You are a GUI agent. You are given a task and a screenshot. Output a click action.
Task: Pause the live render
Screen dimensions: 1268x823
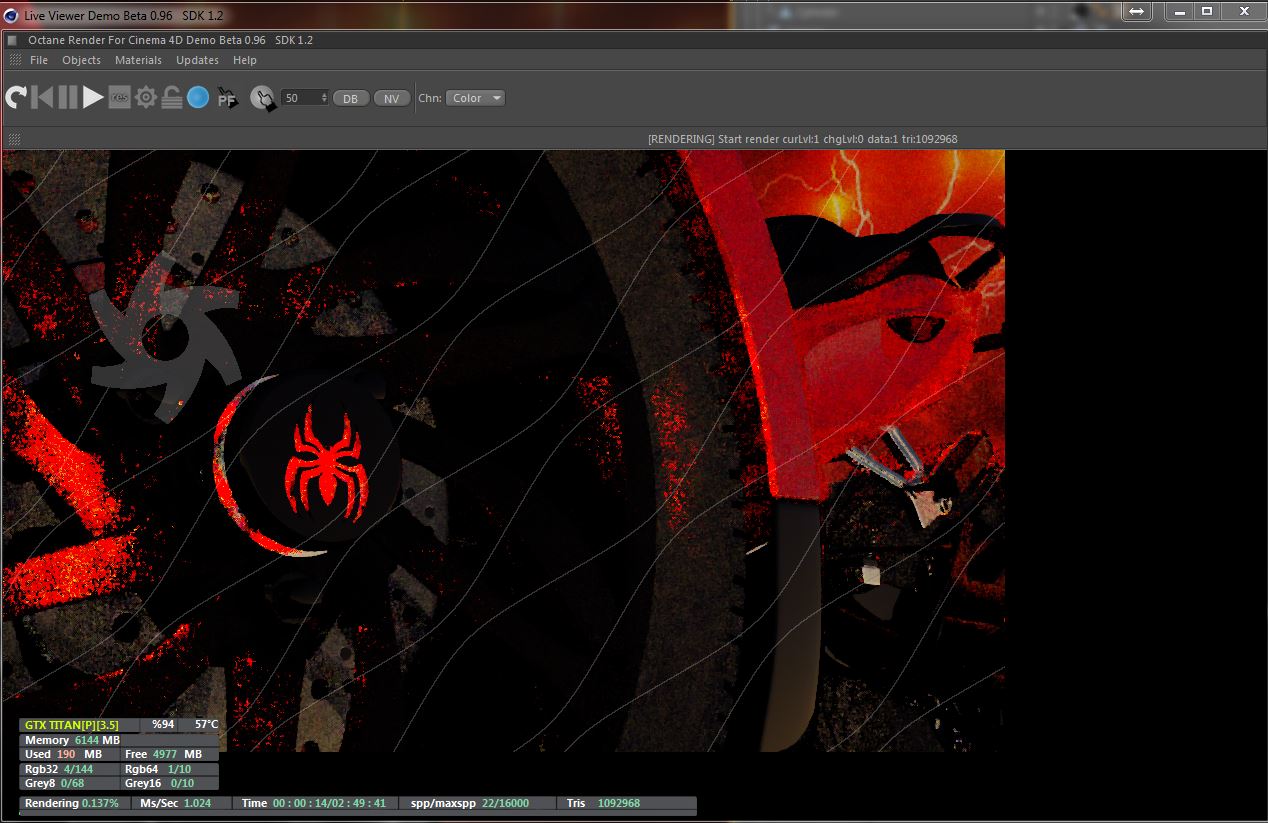(x=67, y=97)
